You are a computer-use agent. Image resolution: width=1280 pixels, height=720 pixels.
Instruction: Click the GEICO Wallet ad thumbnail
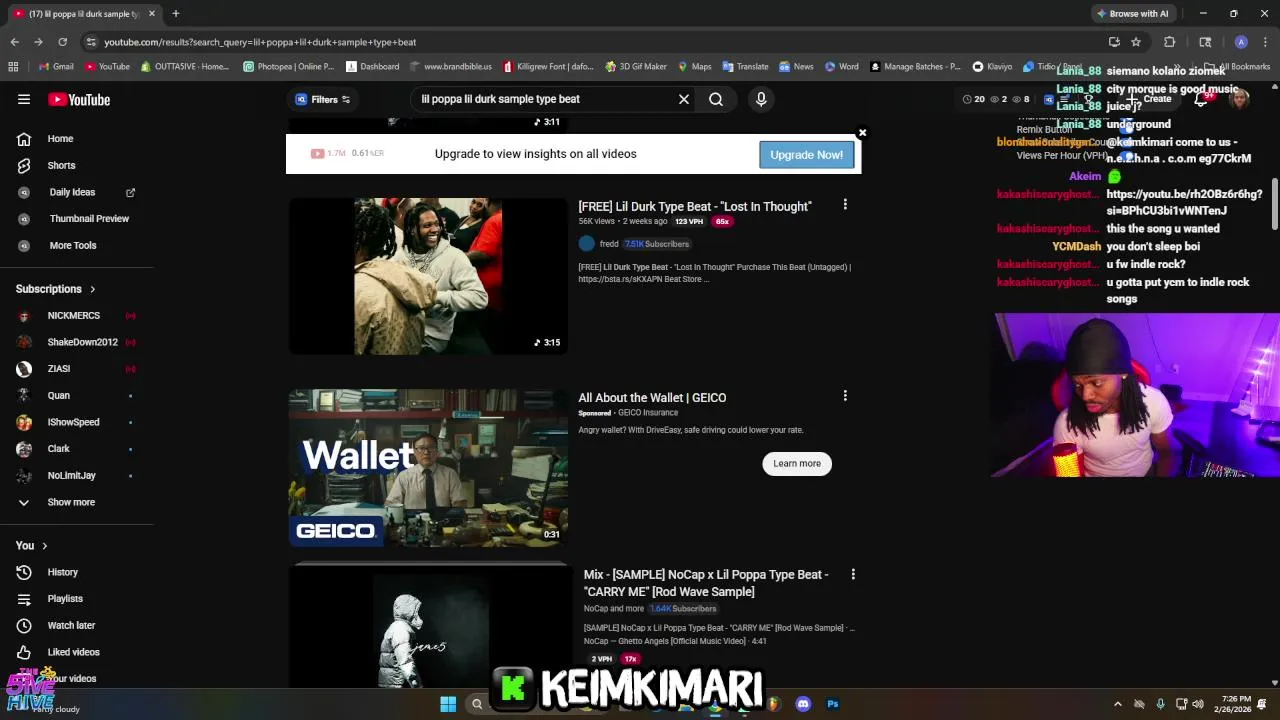428,468
